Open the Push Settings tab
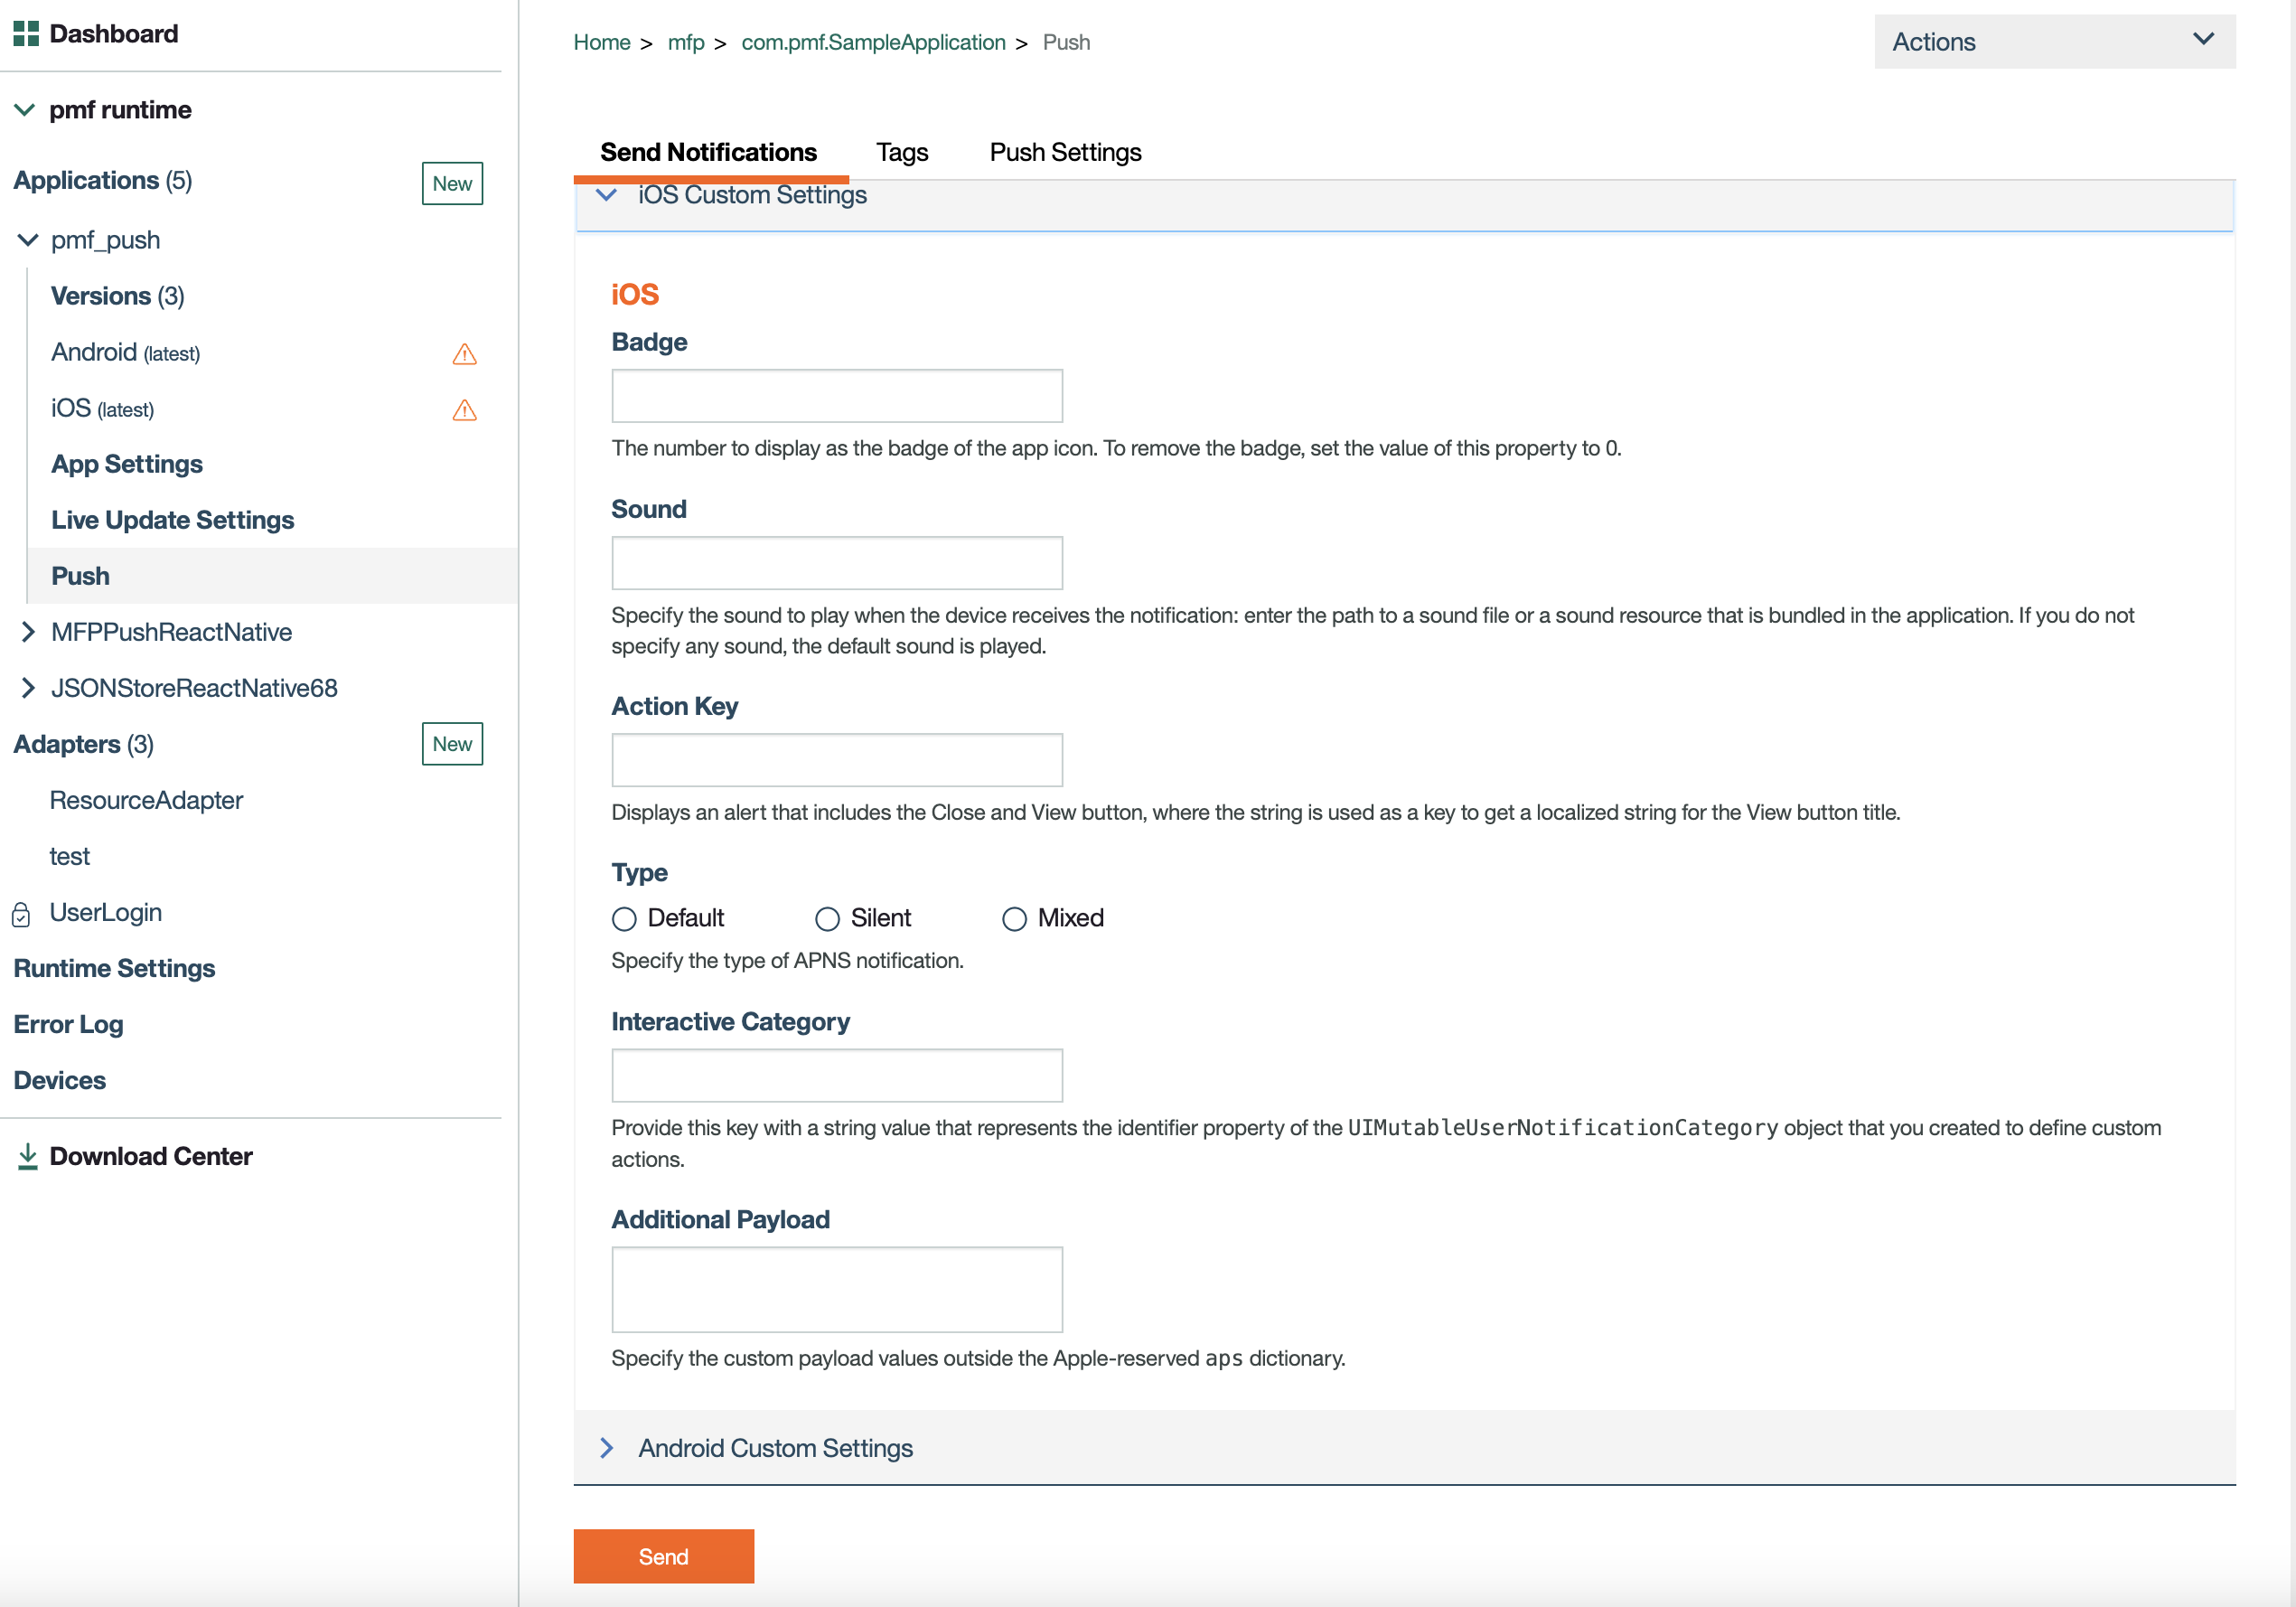This screenshot has width=2296, height=1607. (x=1065, y=152)
